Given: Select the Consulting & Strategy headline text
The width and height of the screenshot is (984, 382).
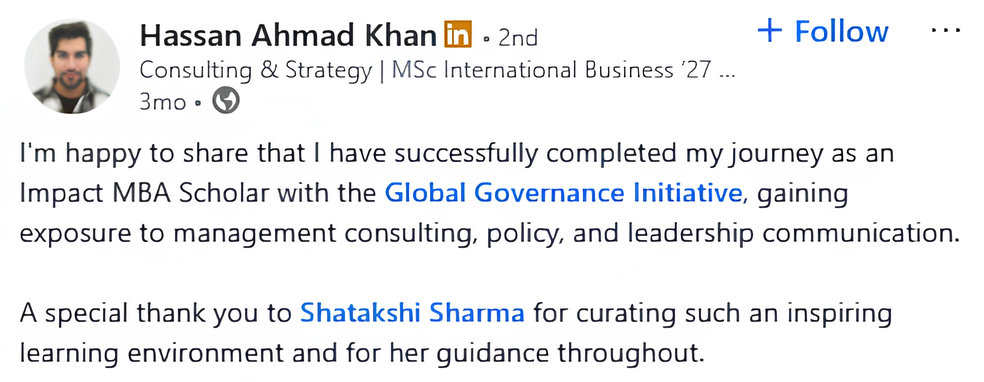Looking at the screenshot, I should coord(256,71).
